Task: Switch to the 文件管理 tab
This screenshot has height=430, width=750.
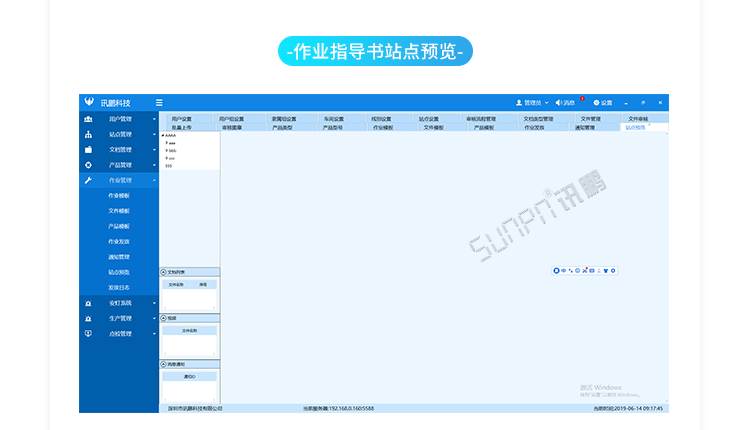Action: tap(596, 119)
